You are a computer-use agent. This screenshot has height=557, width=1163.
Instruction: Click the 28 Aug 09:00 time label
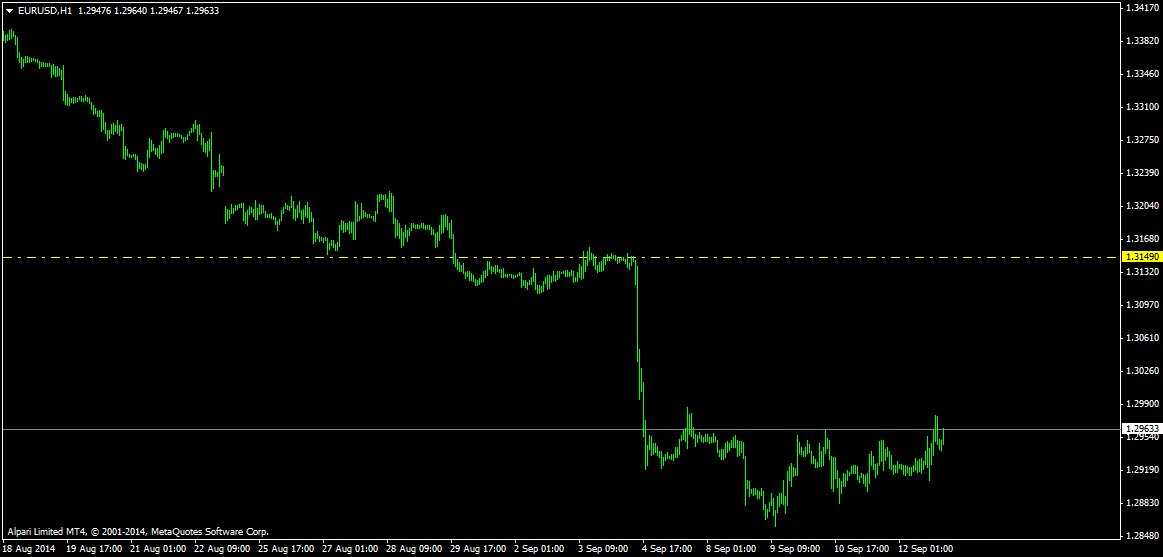point(413,550)
